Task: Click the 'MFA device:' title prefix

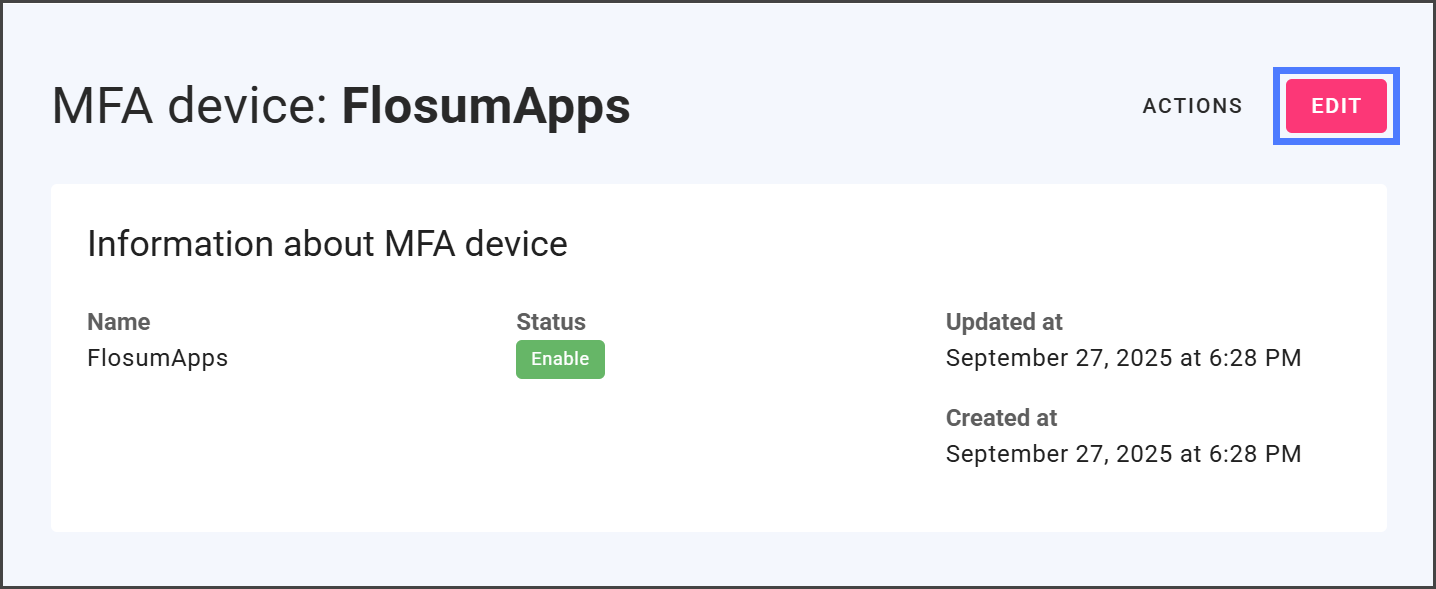Action: coord(190,106)
